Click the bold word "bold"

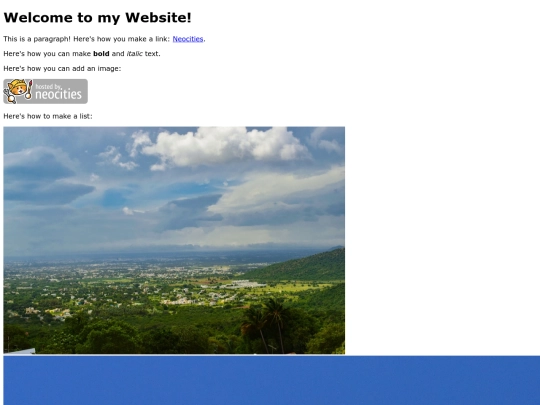(101, 54)
